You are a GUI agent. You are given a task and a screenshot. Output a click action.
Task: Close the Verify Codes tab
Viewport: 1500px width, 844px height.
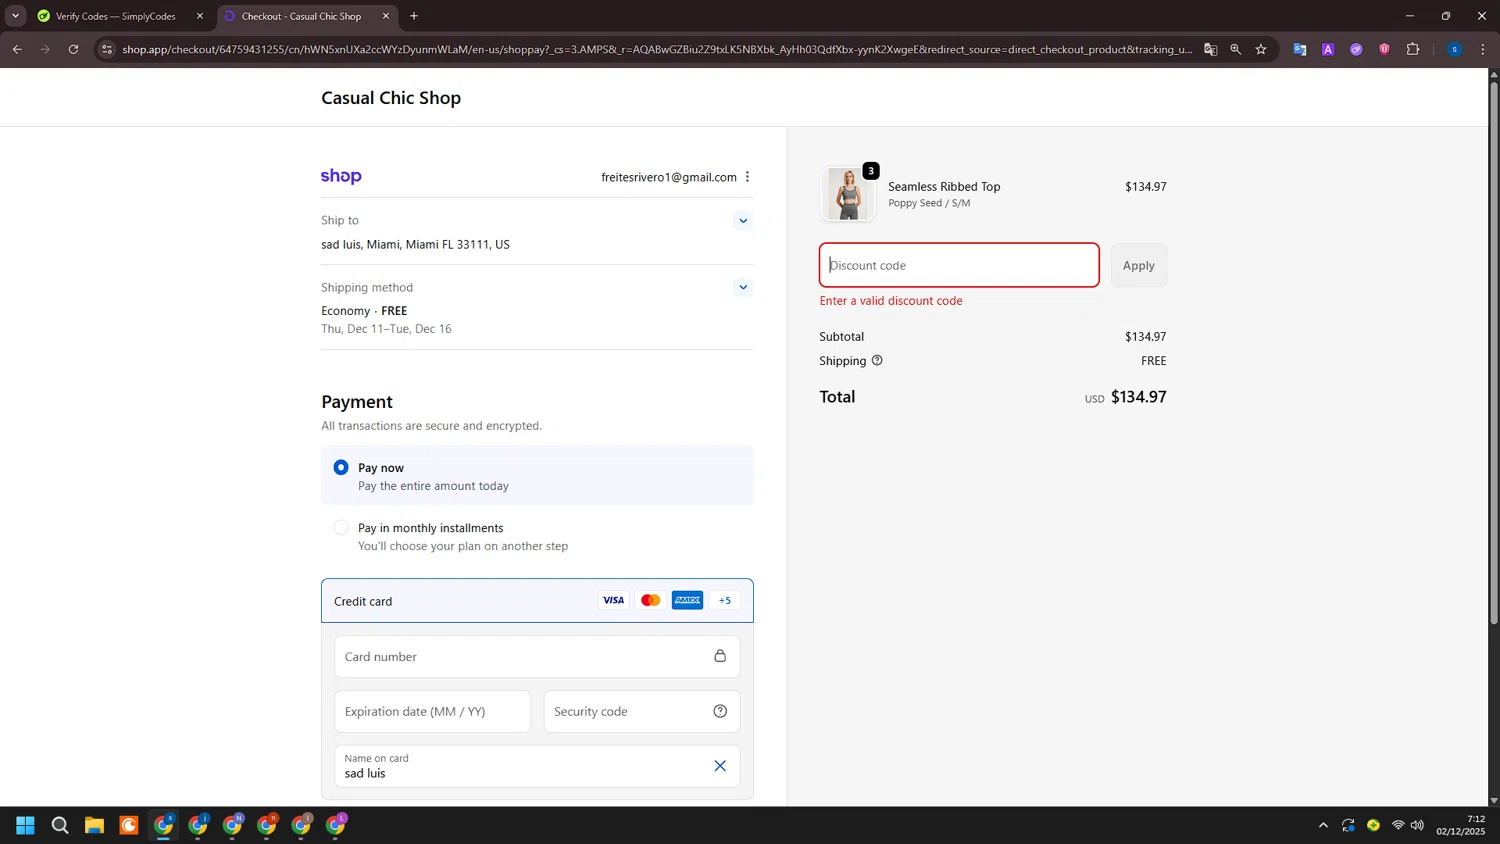200,16
